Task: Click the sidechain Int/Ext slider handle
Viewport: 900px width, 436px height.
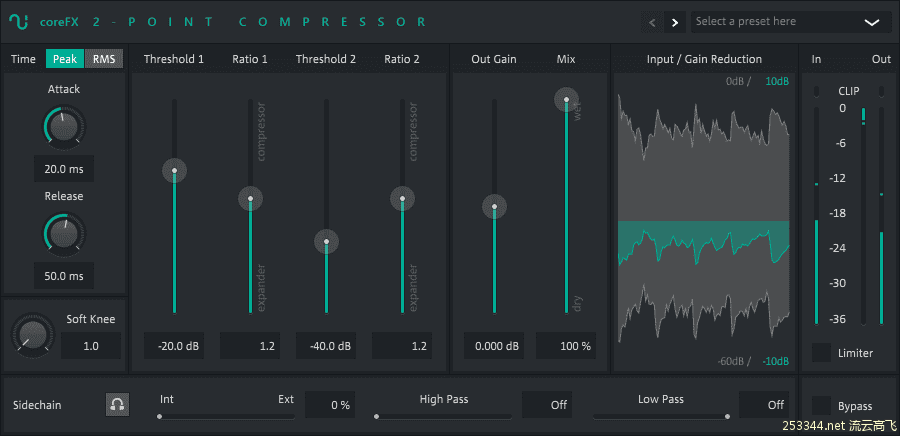Action: pyautogui.click(x=160, y=416)
